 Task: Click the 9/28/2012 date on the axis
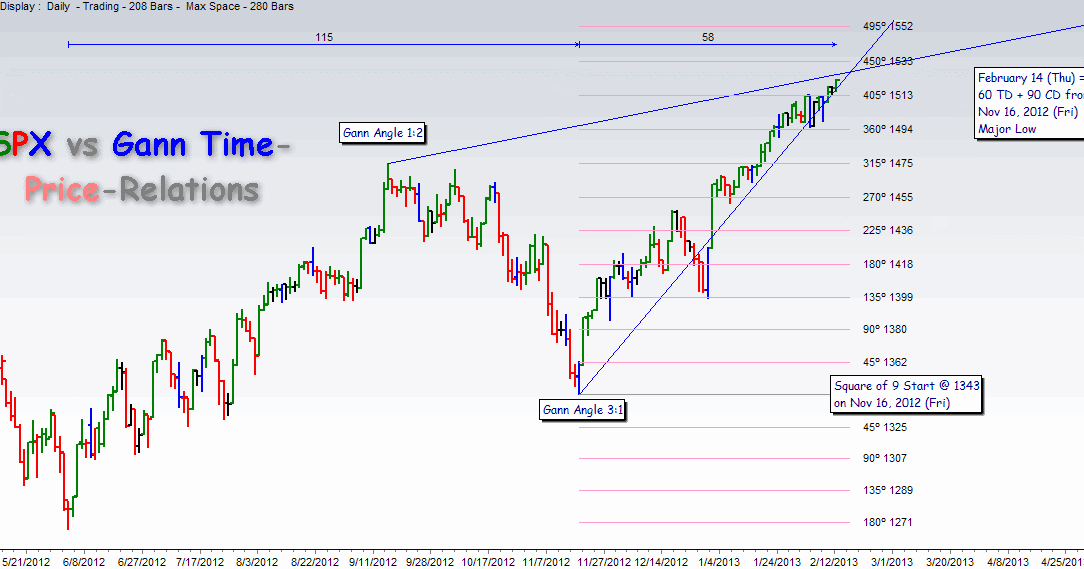click(x=430, y=561)
